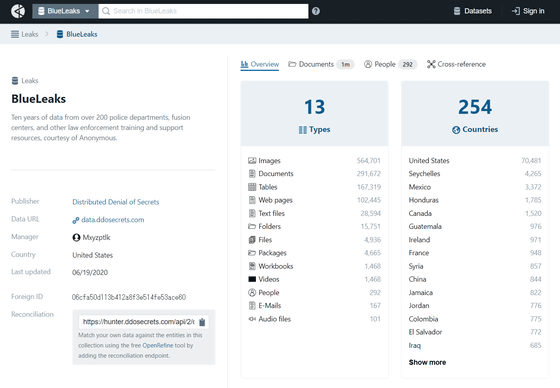
Task: Click the Files type icon
Action: click(252, 240)
